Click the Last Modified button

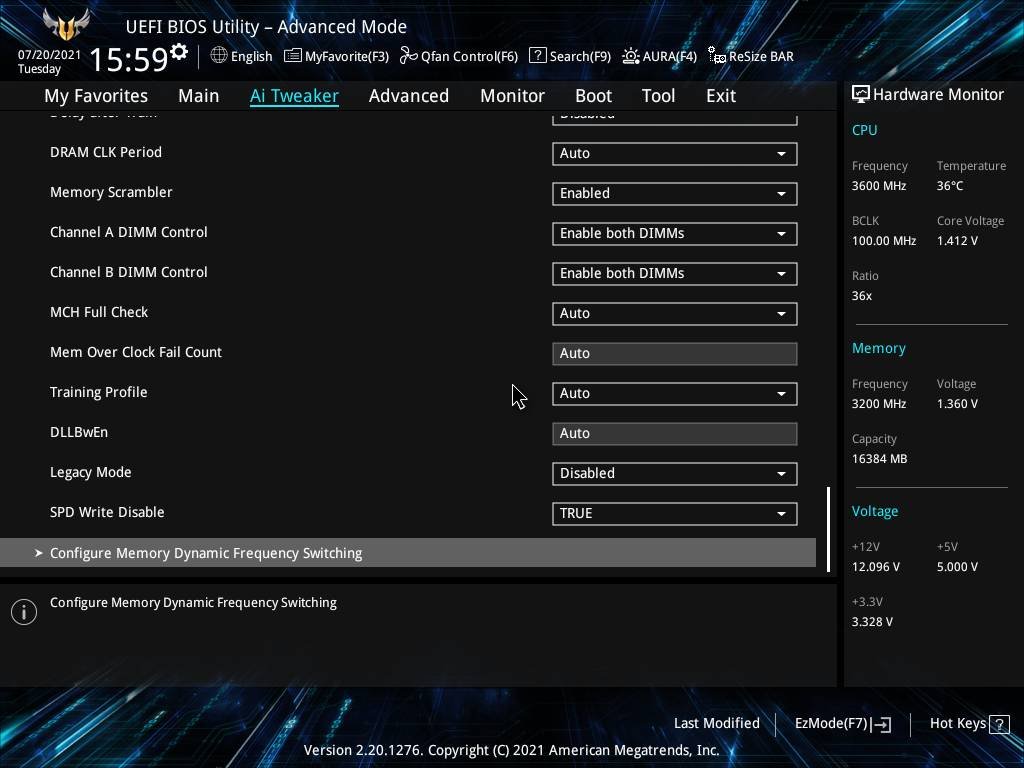(716, 723)
